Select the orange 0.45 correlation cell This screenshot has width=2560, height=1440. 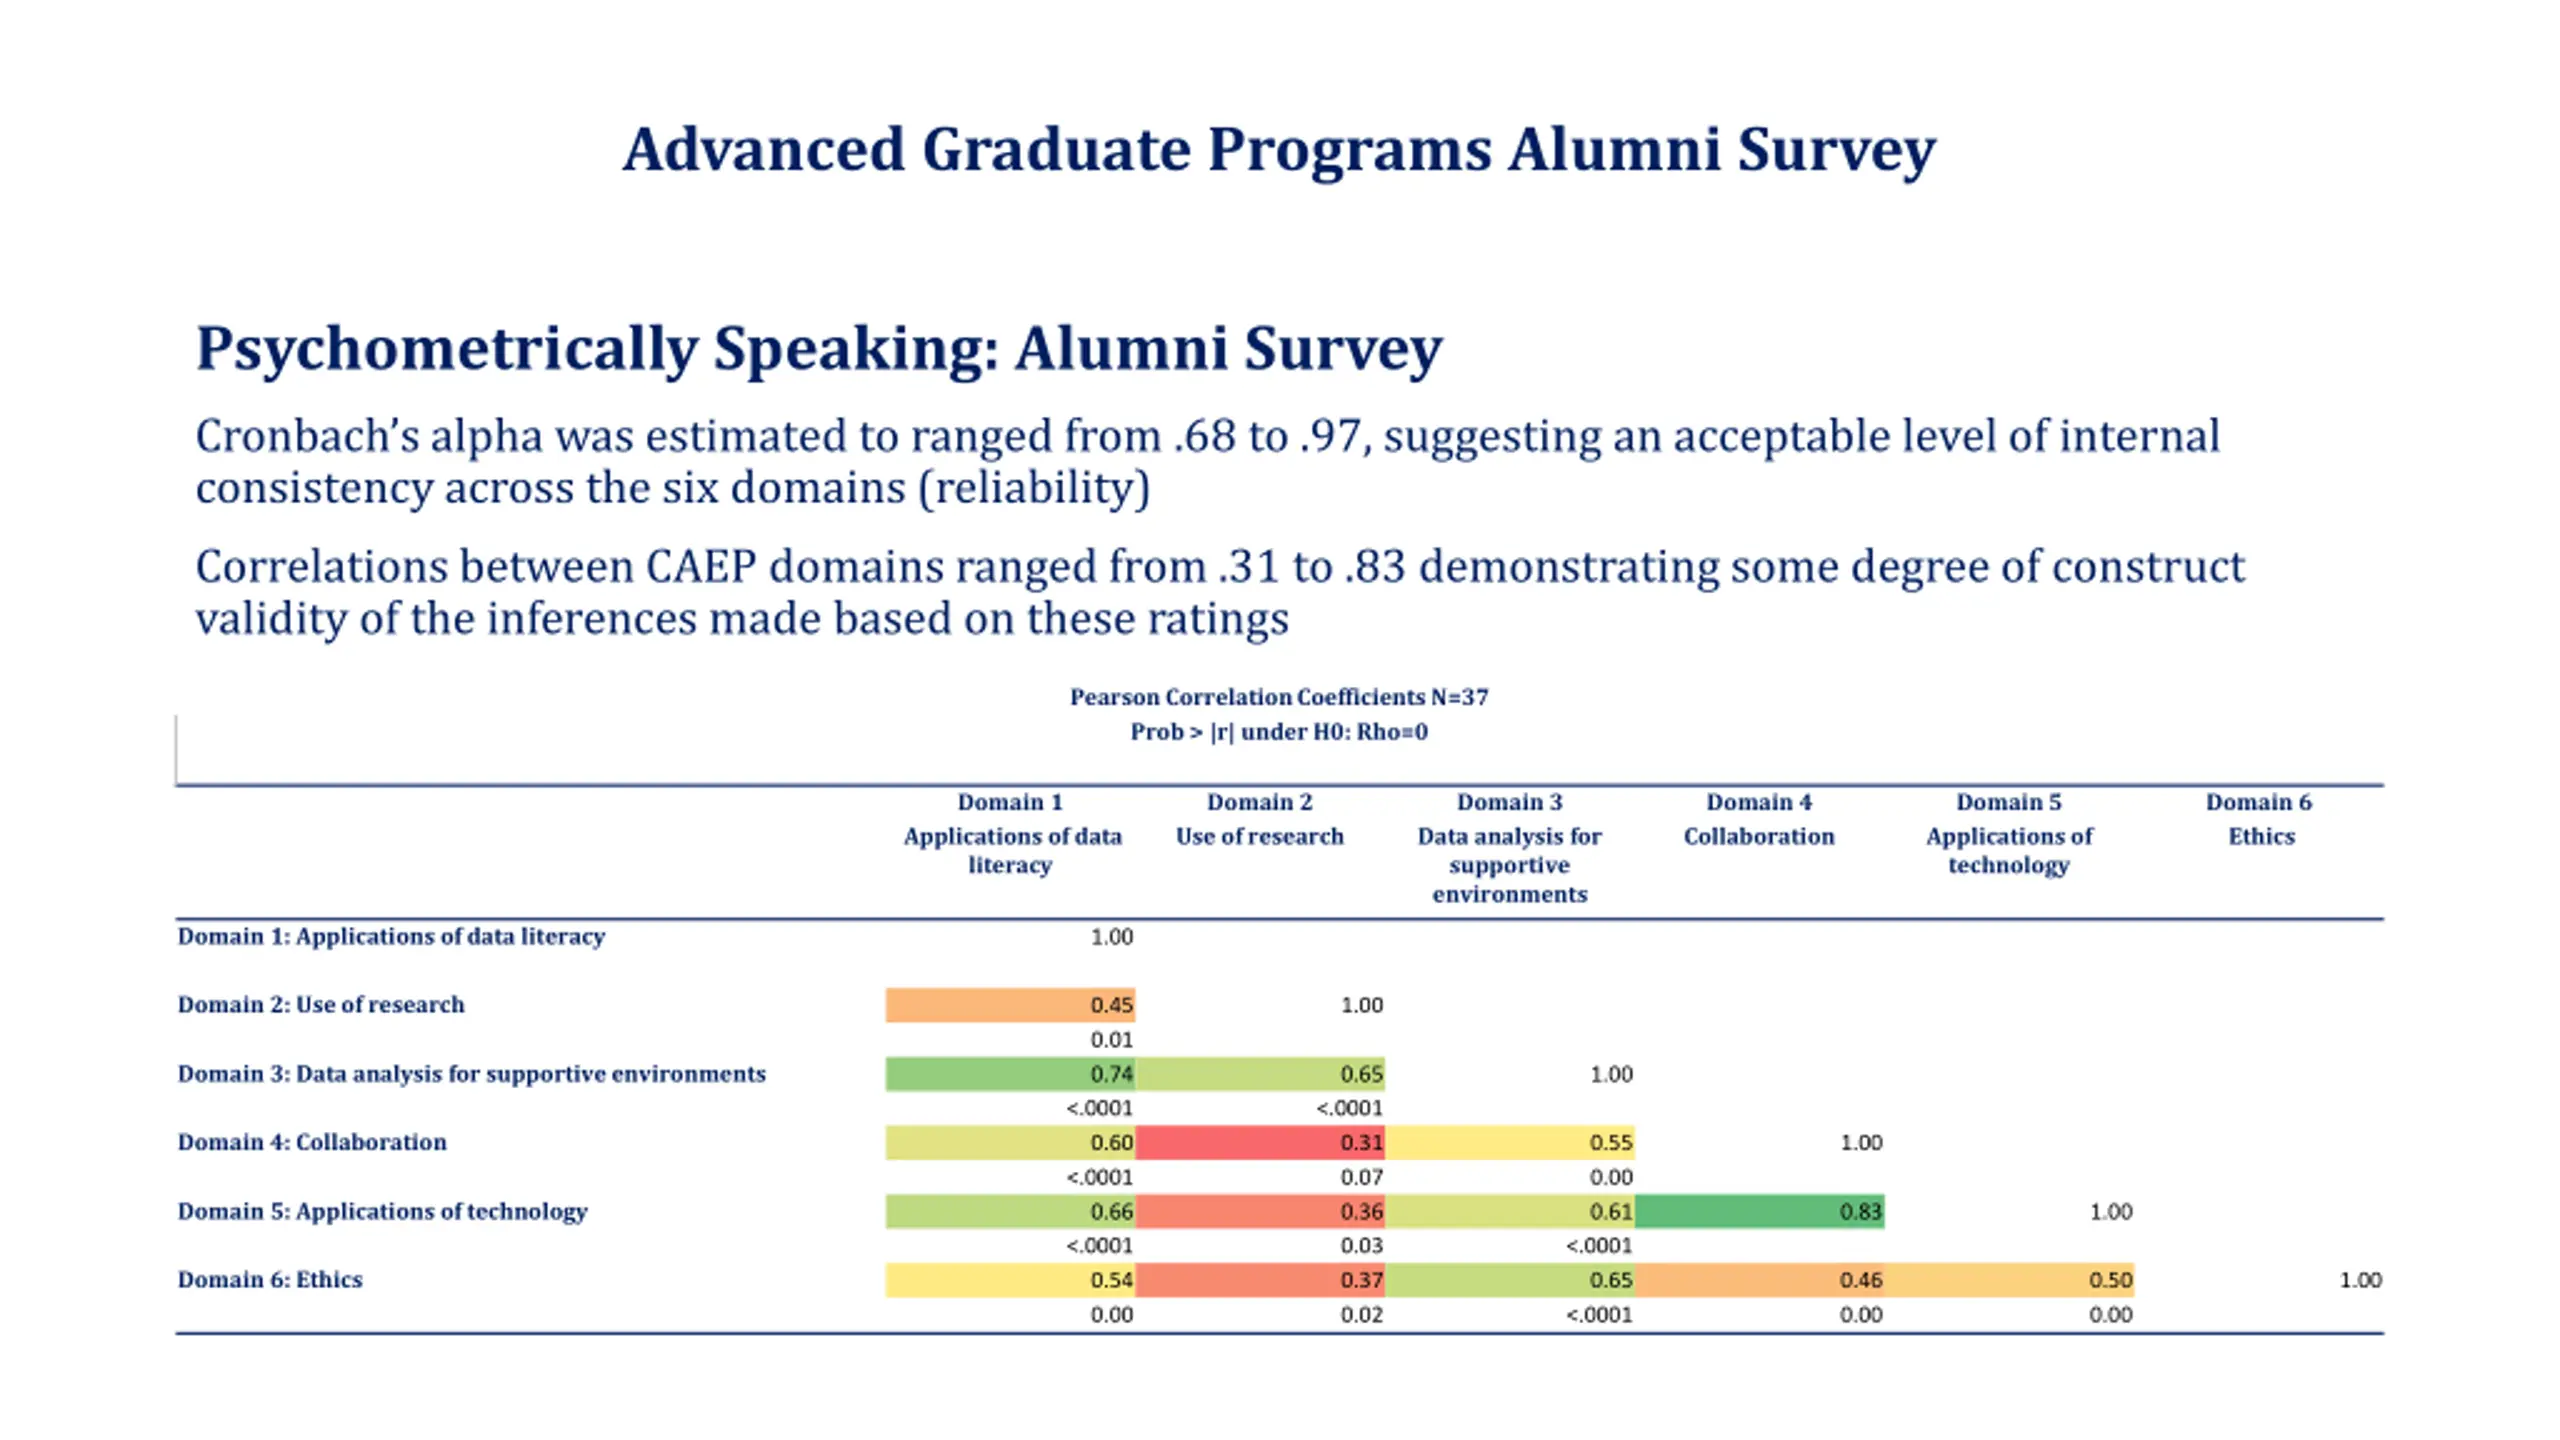click(1010, 1005)
